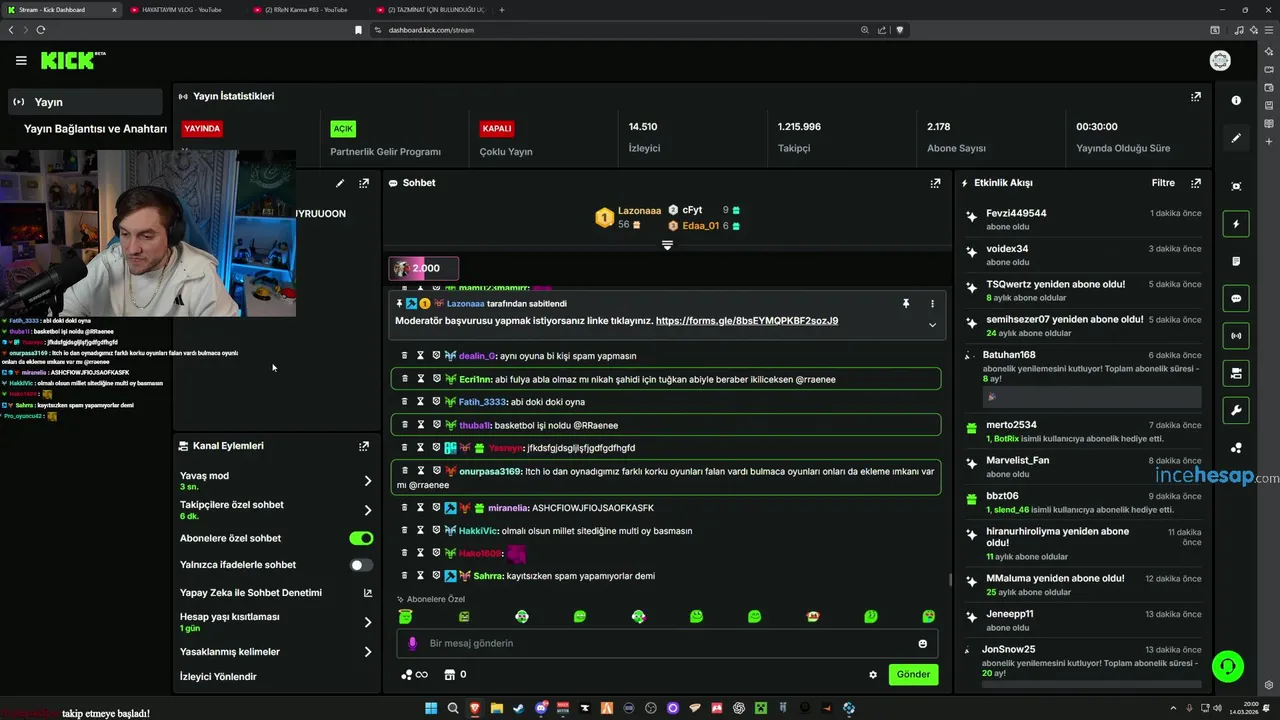Open the Filtre dropdown in Etkinlik Akışı
This screenshot has height=720, width=1280.
(1163, 183)
